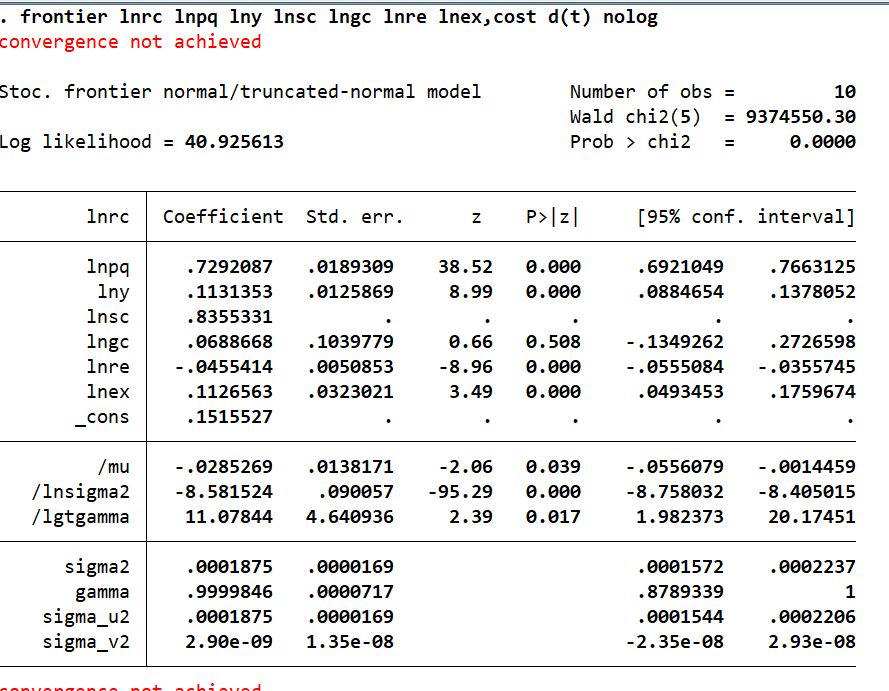Click /lgtgamma coefficient 11.07844
This screenshot has width=889, height=691.
coord(229,517)
